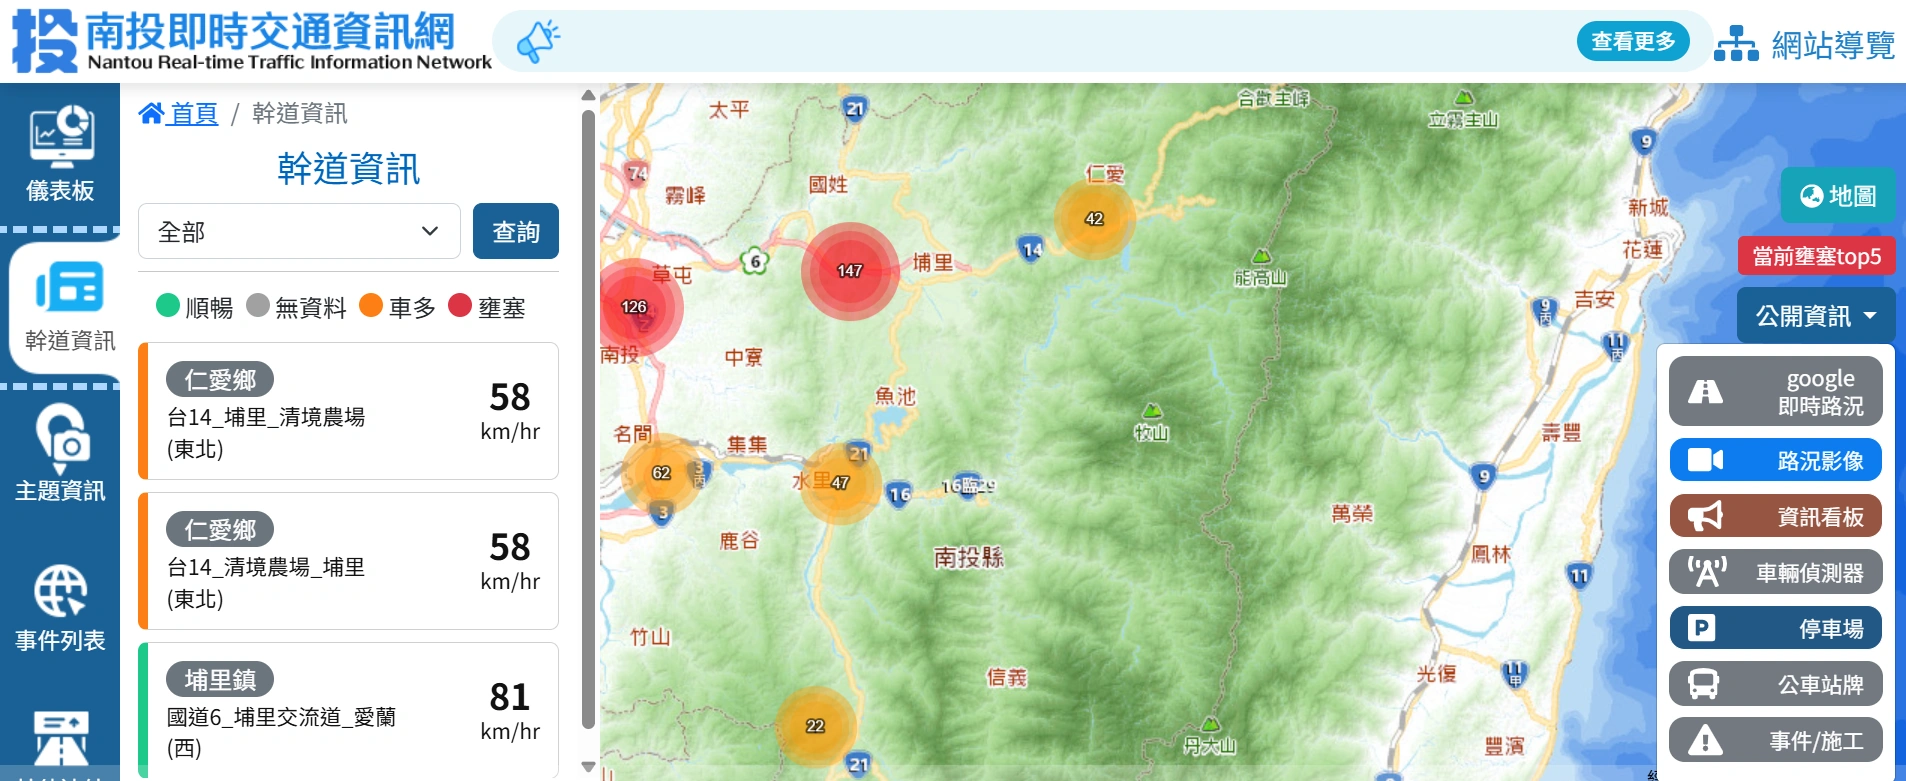This screenshot has width=1906, height=781.
Task: Toggle 停車場 layer
Action: tap(1776, 628)
